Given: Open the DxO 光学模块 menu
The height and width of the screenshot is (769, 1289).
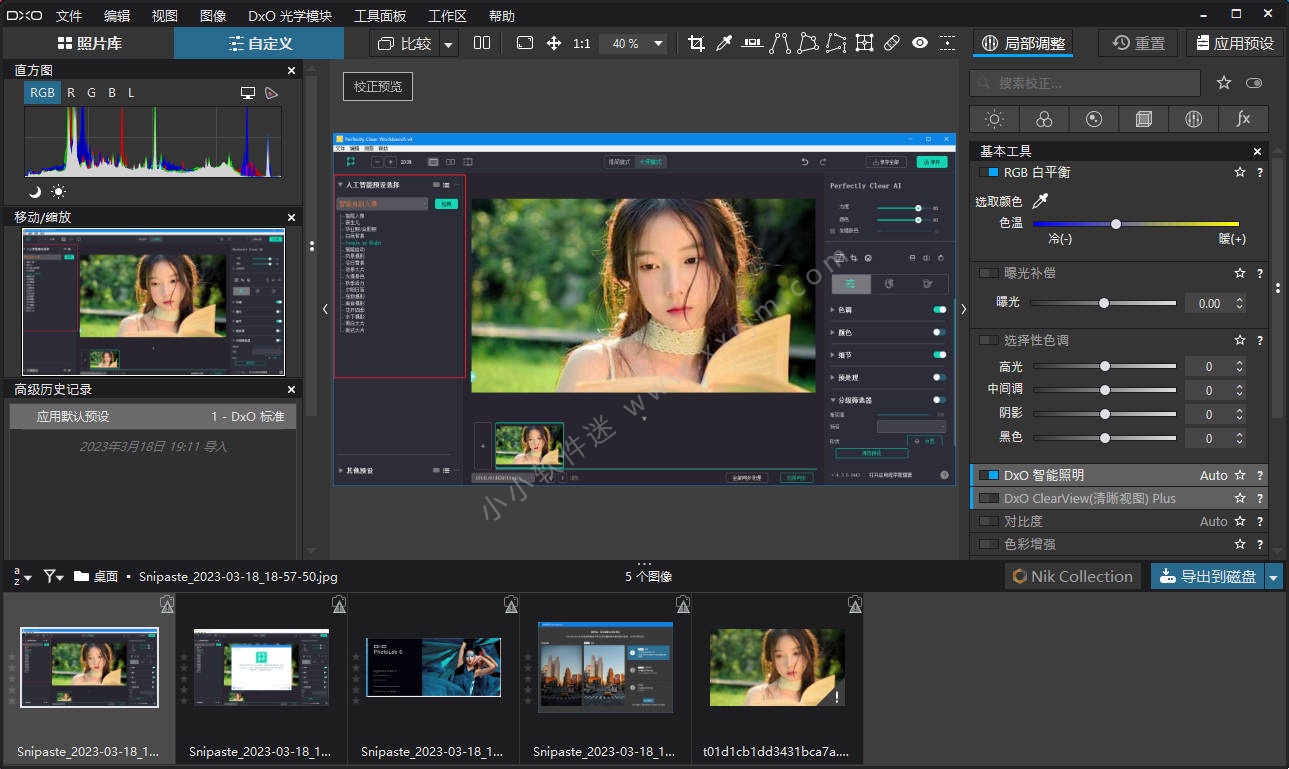Looking at the screenshot, I should 290,16.
